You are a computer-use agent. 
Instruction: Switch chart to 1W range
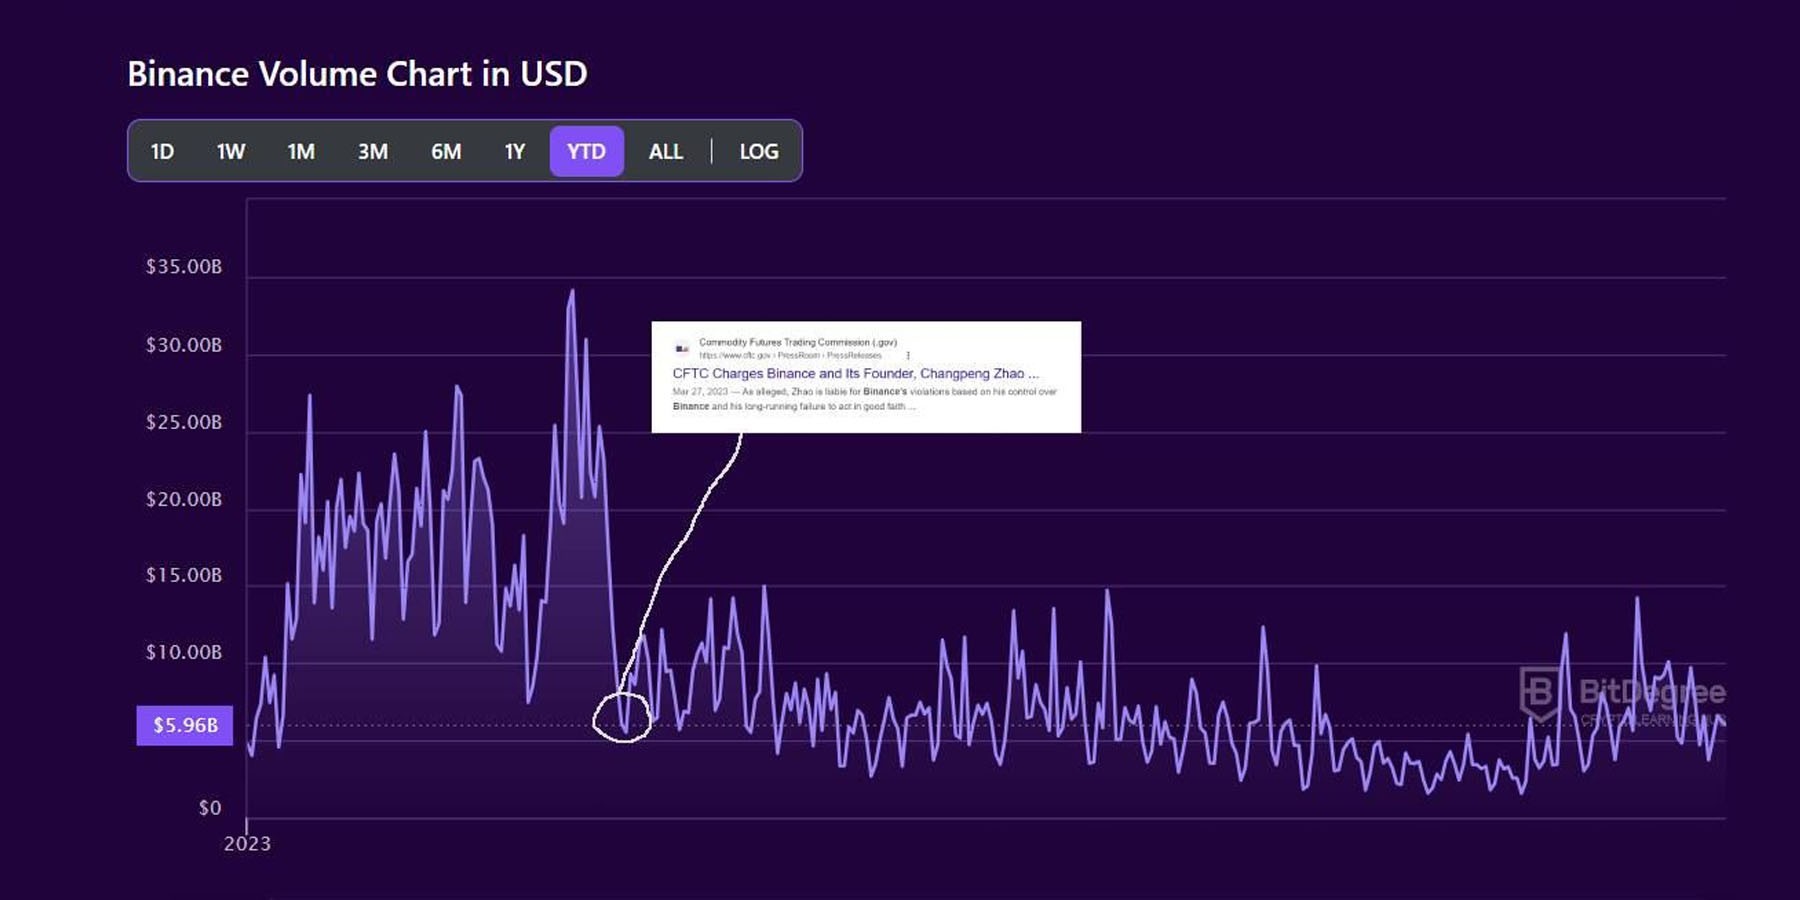(x=231, y=152)
